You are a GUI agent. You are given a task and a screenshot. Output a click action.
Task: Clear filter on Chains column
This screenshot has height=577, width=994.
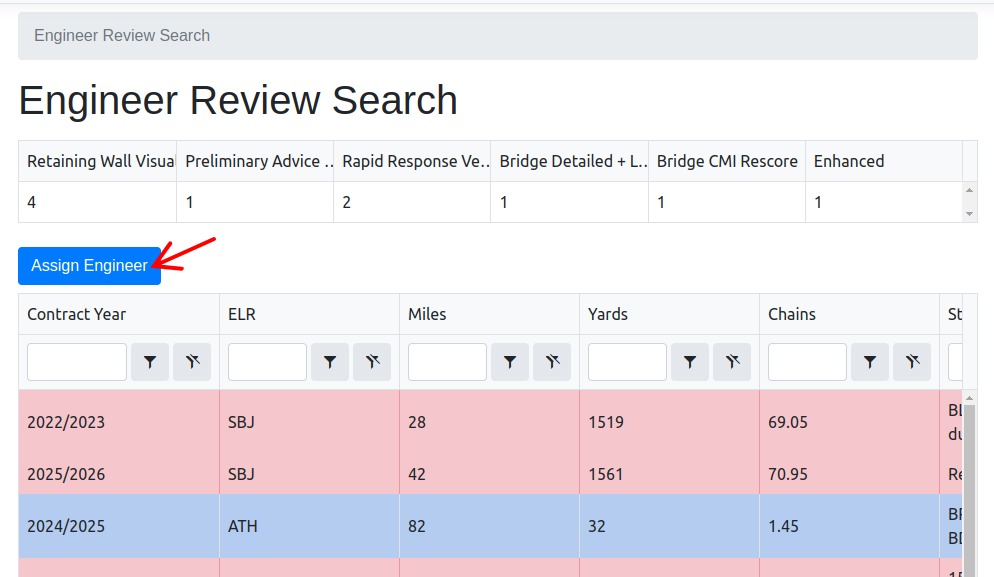[x=912, y=362]
